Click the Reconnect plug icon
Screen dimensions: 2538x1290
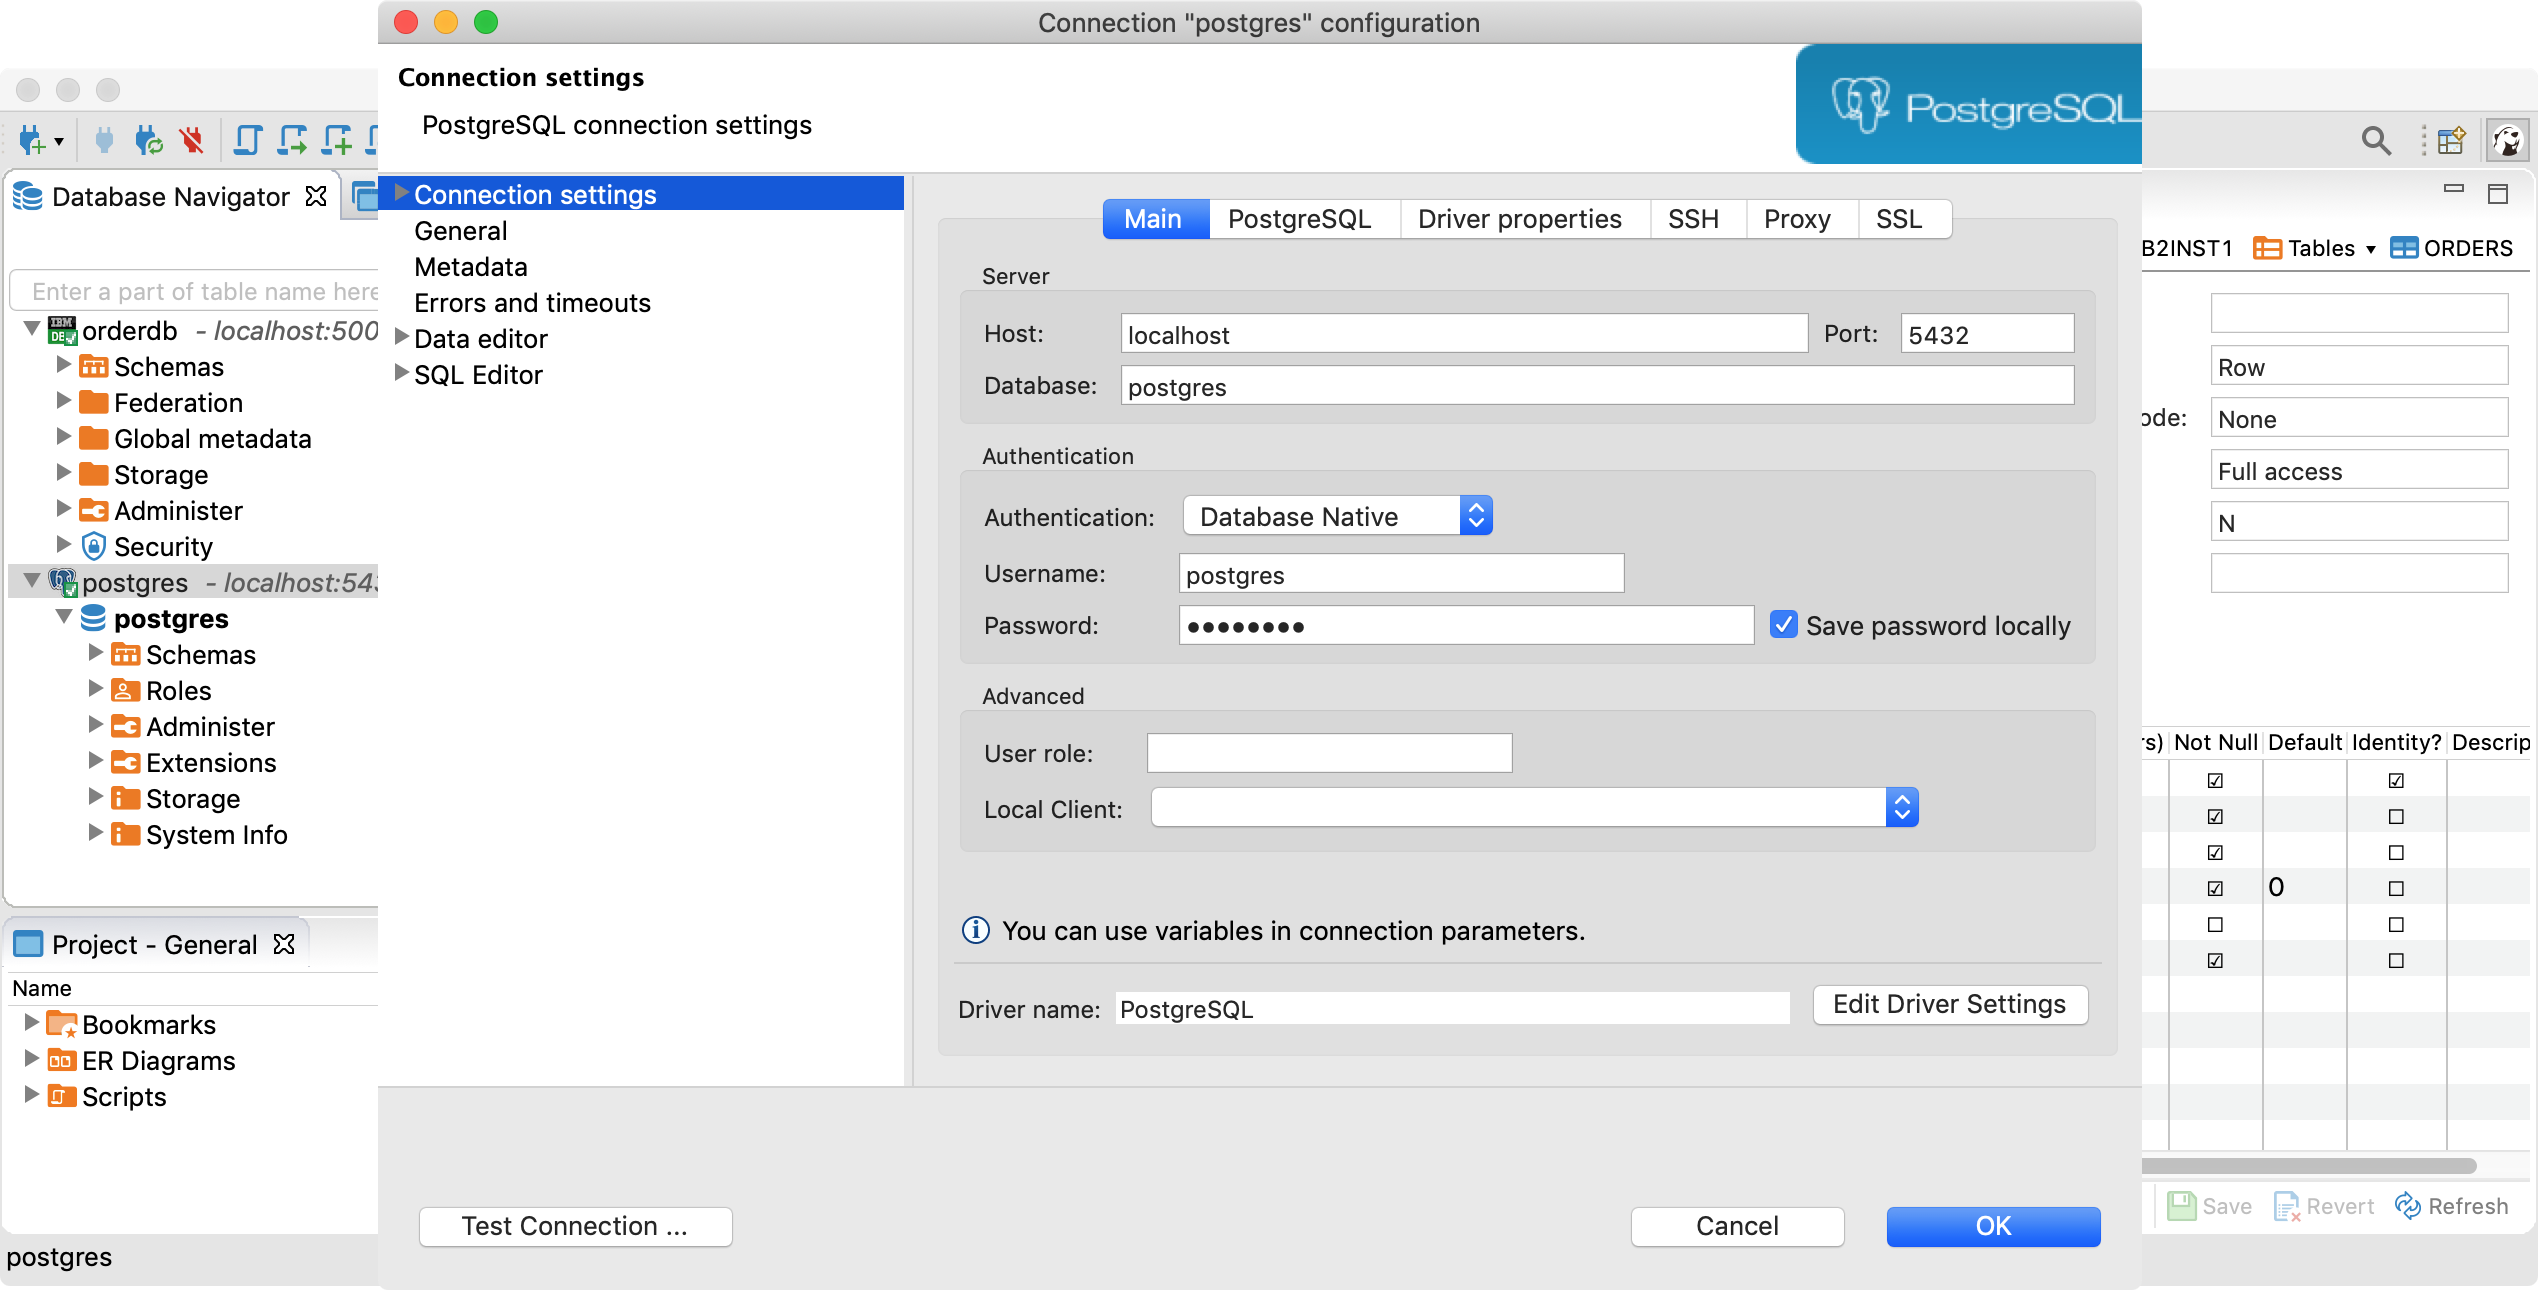coord(148,140)
